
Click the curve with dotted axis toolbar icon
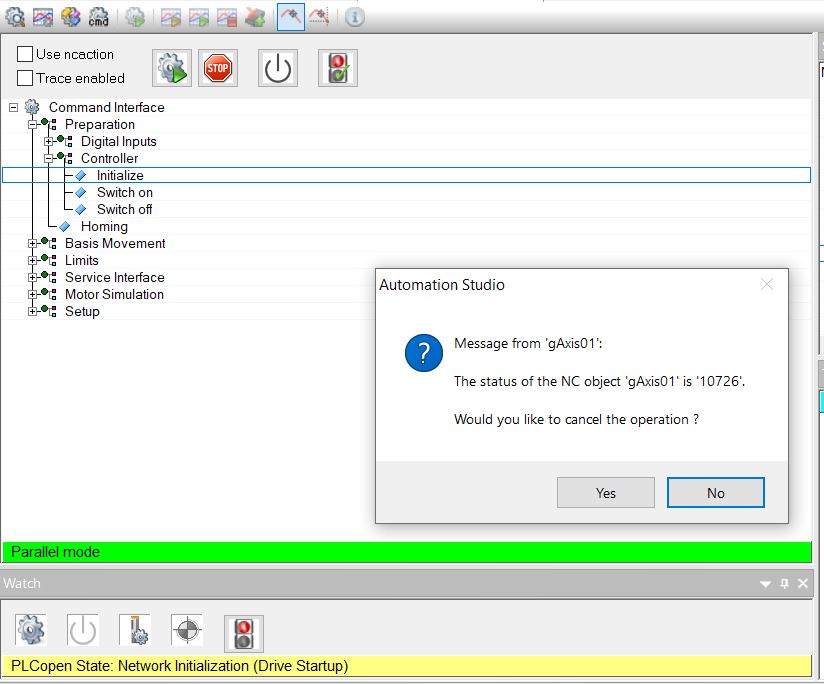pyautogui.click(x=318, y=17)
